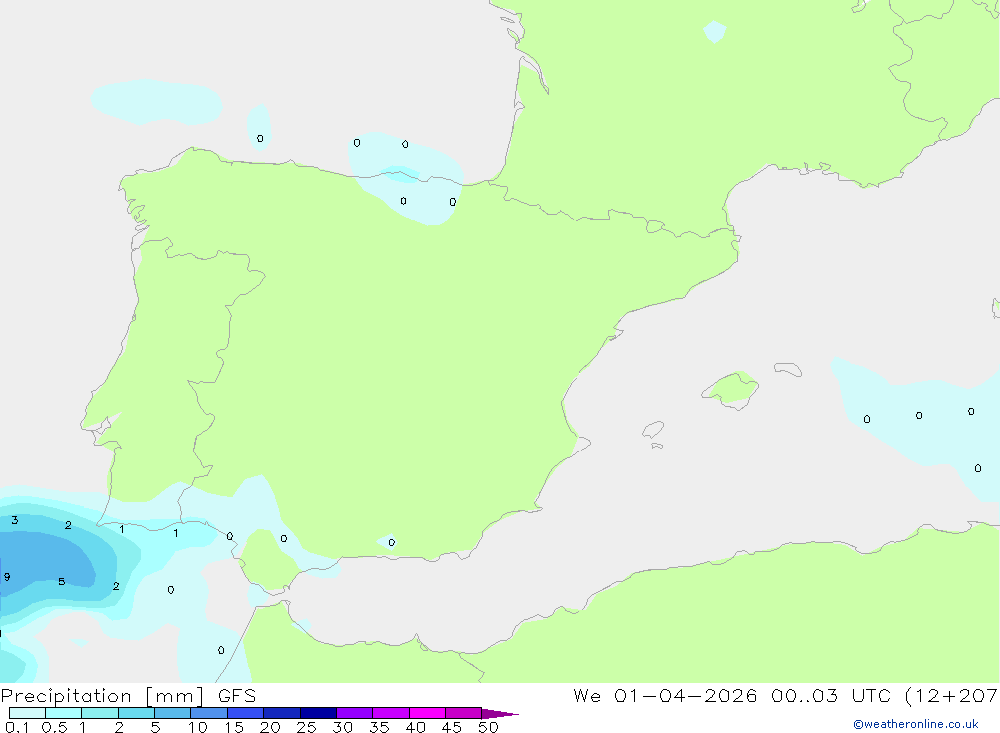1000x733 pixels.
Task: Click the '3' precipitation value on the map
Action: pos(15,520)
